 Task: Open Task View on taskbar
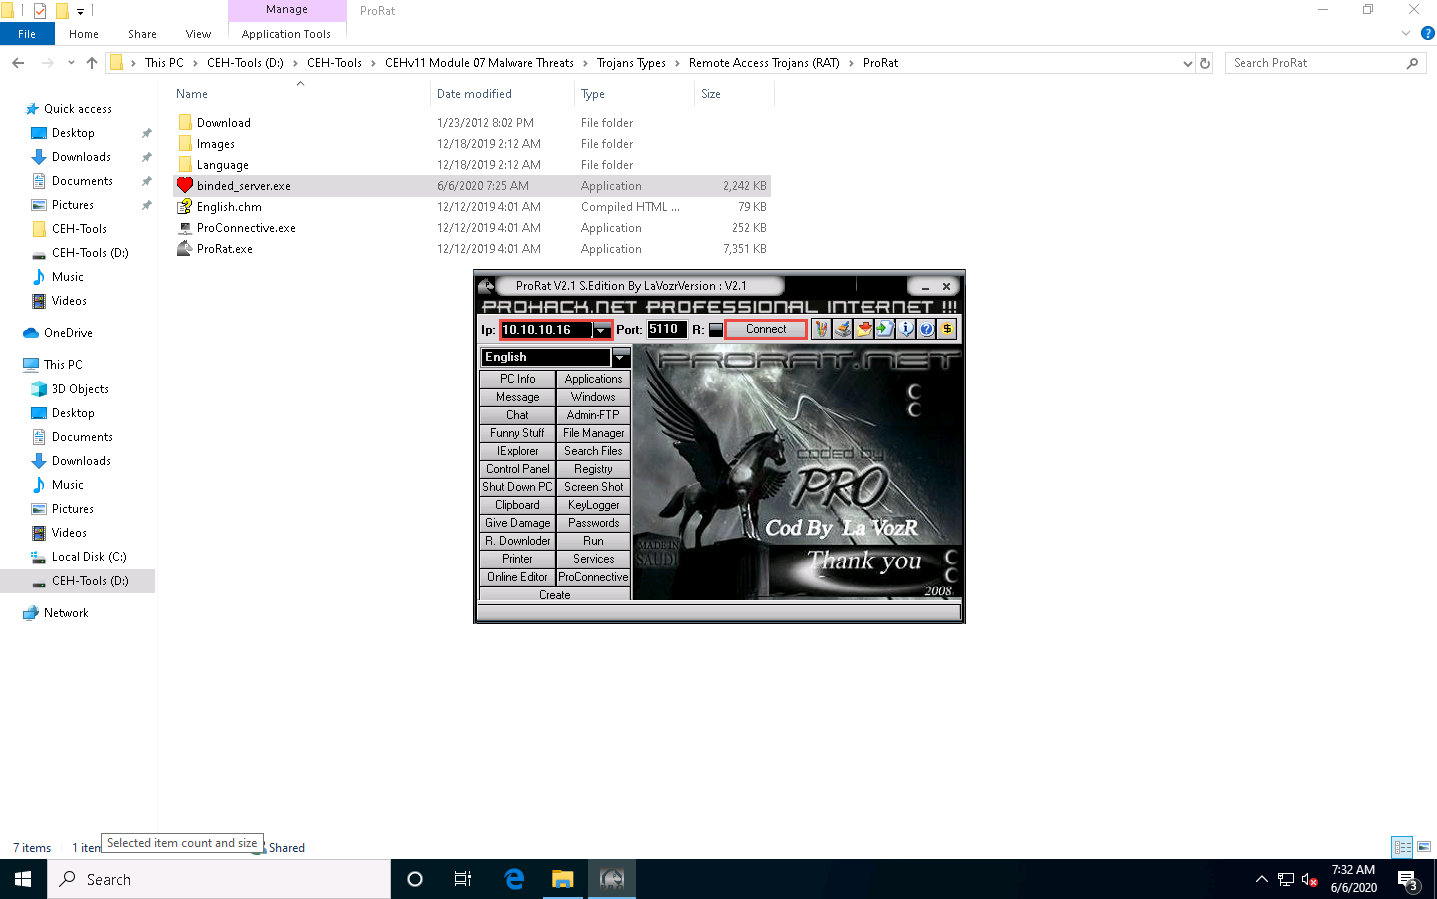(463, 879)
